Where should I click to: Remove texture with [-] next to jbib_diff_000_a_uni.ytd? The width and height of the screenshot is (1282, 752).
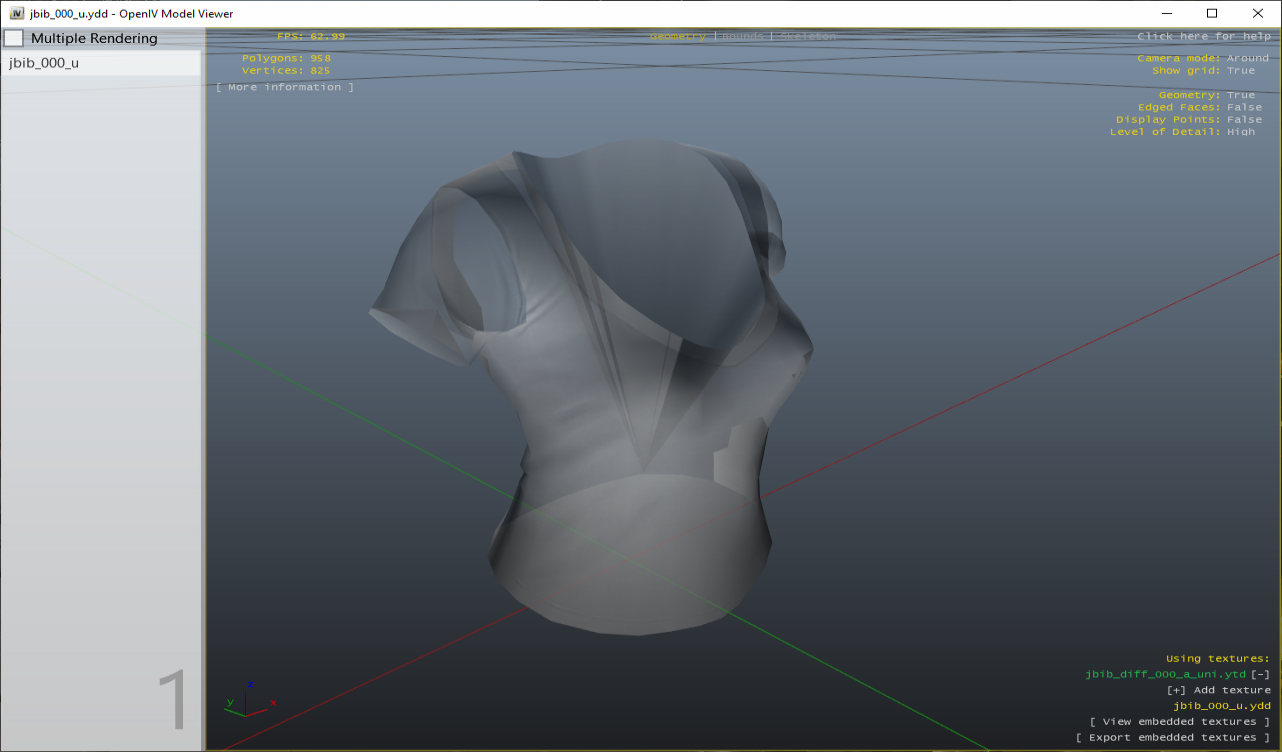[1260, 674]
